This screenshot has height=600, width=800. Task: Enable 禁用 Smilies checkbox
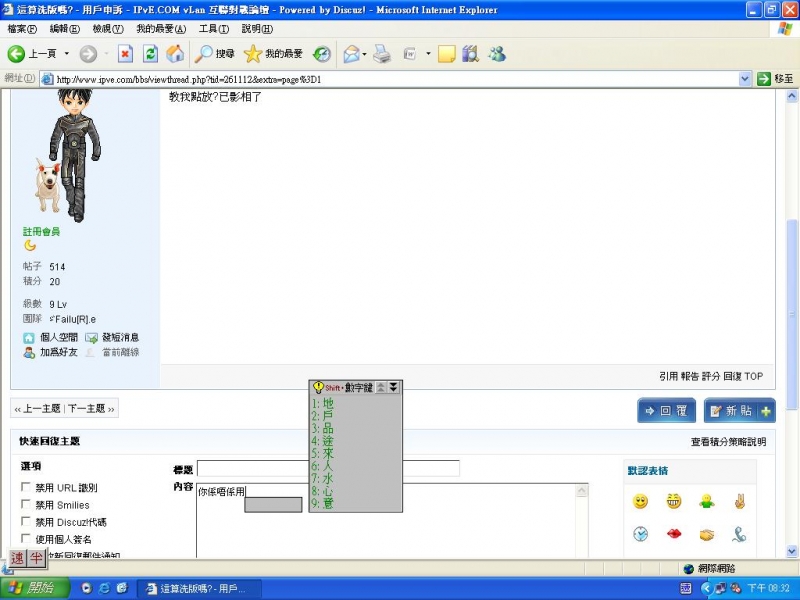(x=26, y=504)
